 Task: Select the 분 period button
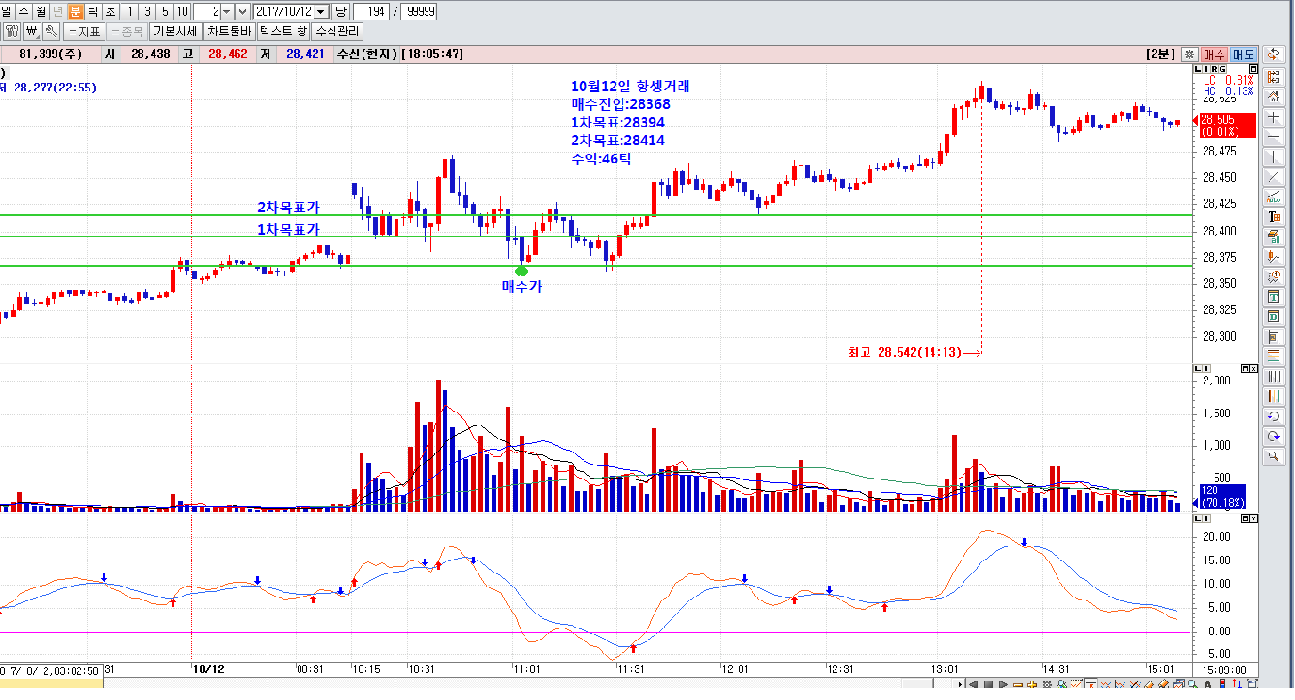(x=76, y=11)
